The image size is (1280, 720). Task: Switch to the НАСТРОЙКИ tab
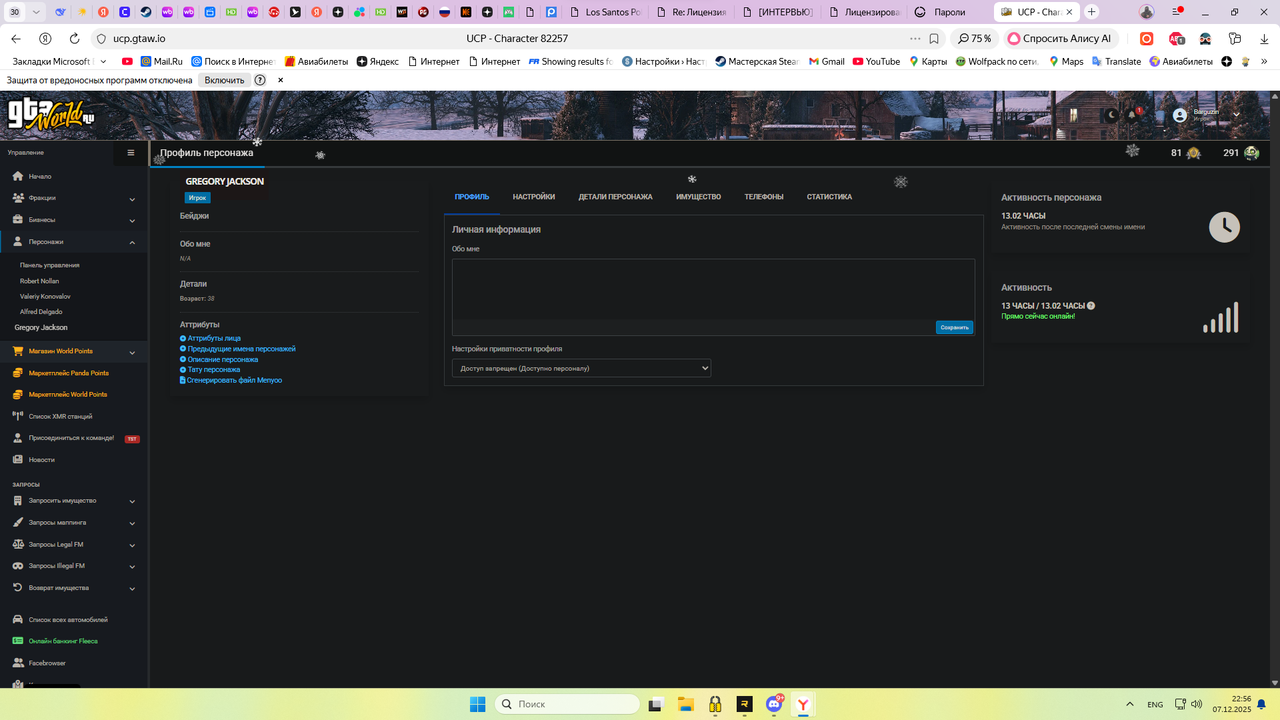tap(534, 197)
